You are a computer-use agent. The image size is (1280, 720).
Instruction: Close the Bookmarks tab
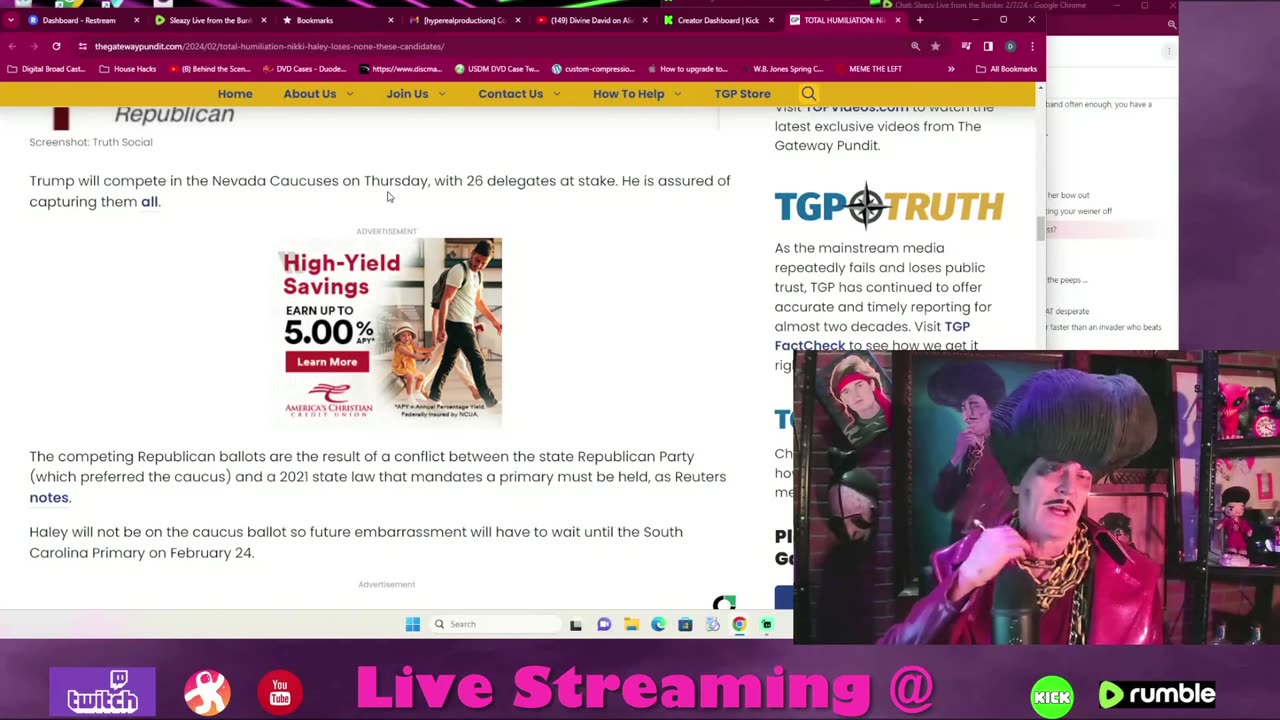391,20
